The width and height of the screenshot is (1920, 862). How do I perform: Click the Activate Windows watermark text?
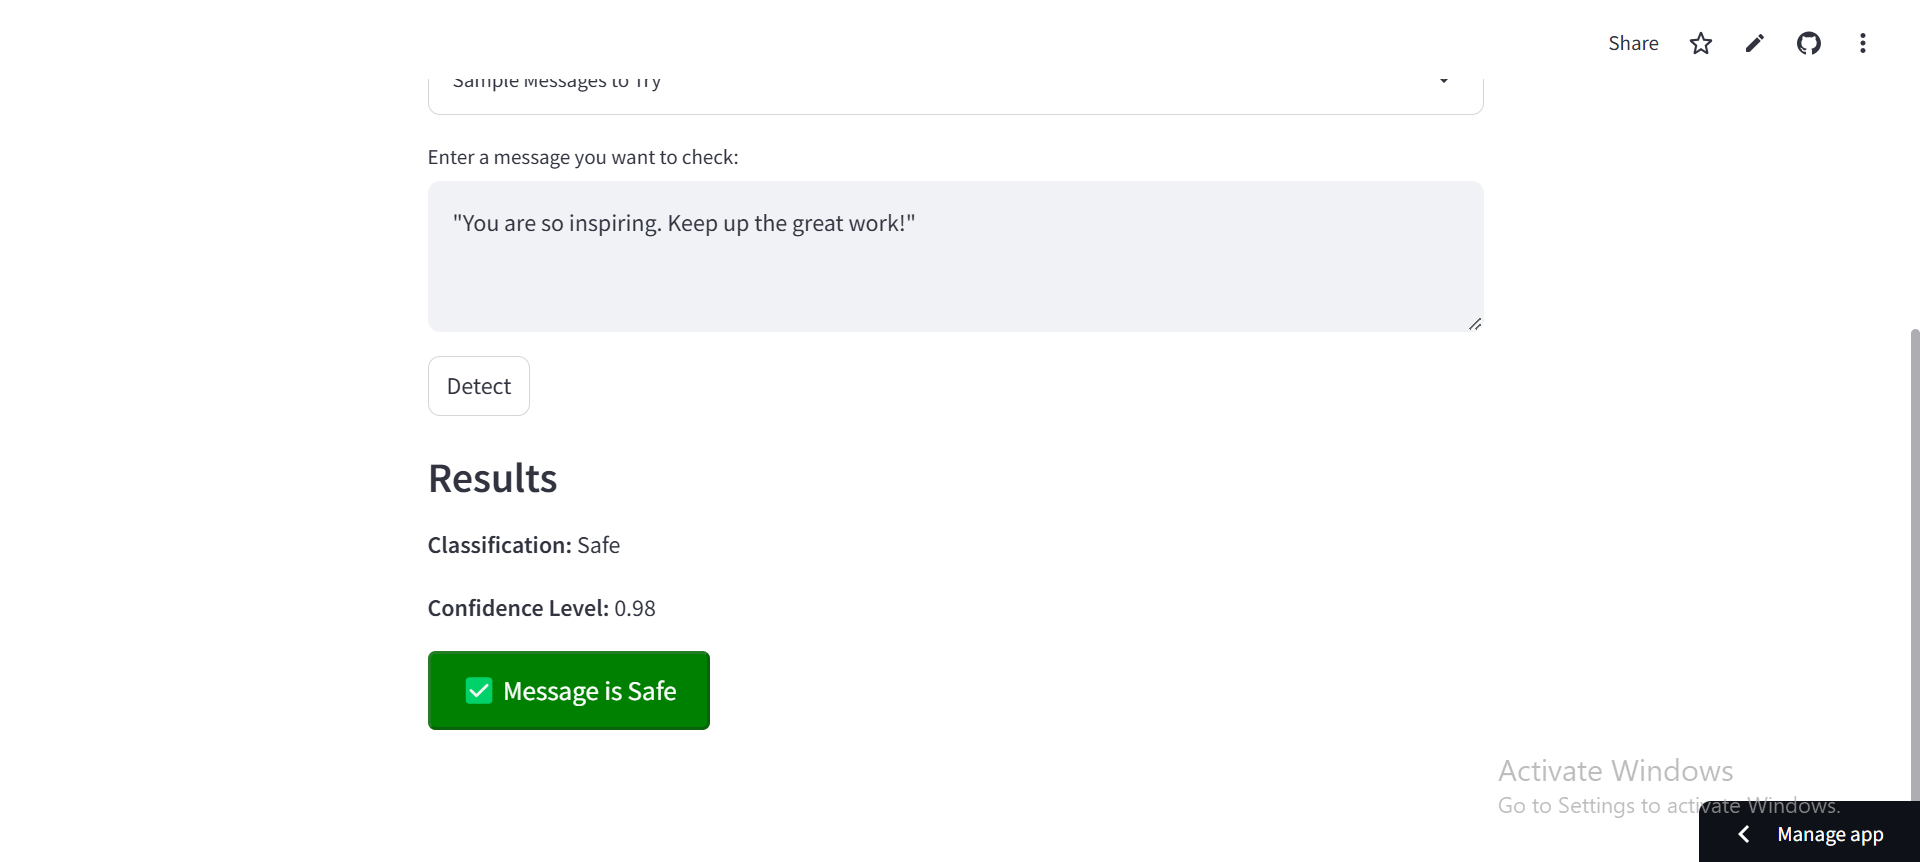tap(1614, 771)
